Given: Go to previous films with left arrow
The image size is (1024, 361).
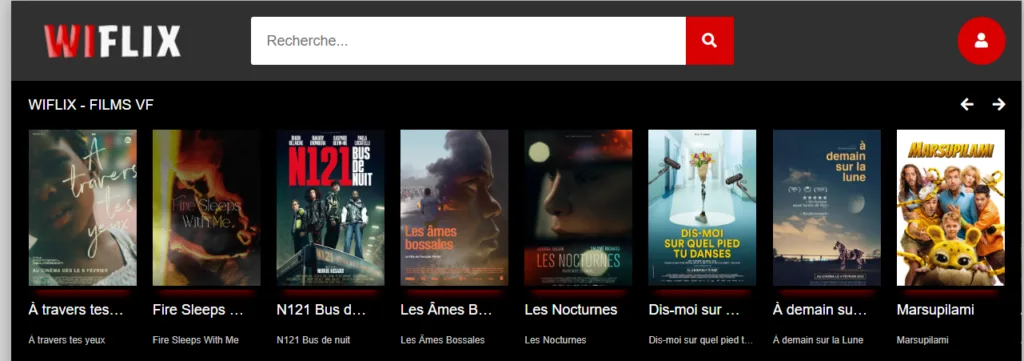Looking at the screenshot, I should [x=967, y=104].
